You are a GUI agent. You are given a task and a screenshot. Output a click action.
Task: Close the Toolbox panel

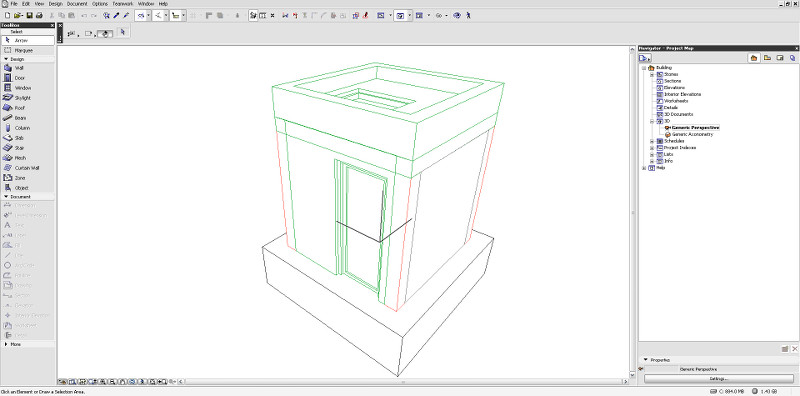(x=52, y=26)
